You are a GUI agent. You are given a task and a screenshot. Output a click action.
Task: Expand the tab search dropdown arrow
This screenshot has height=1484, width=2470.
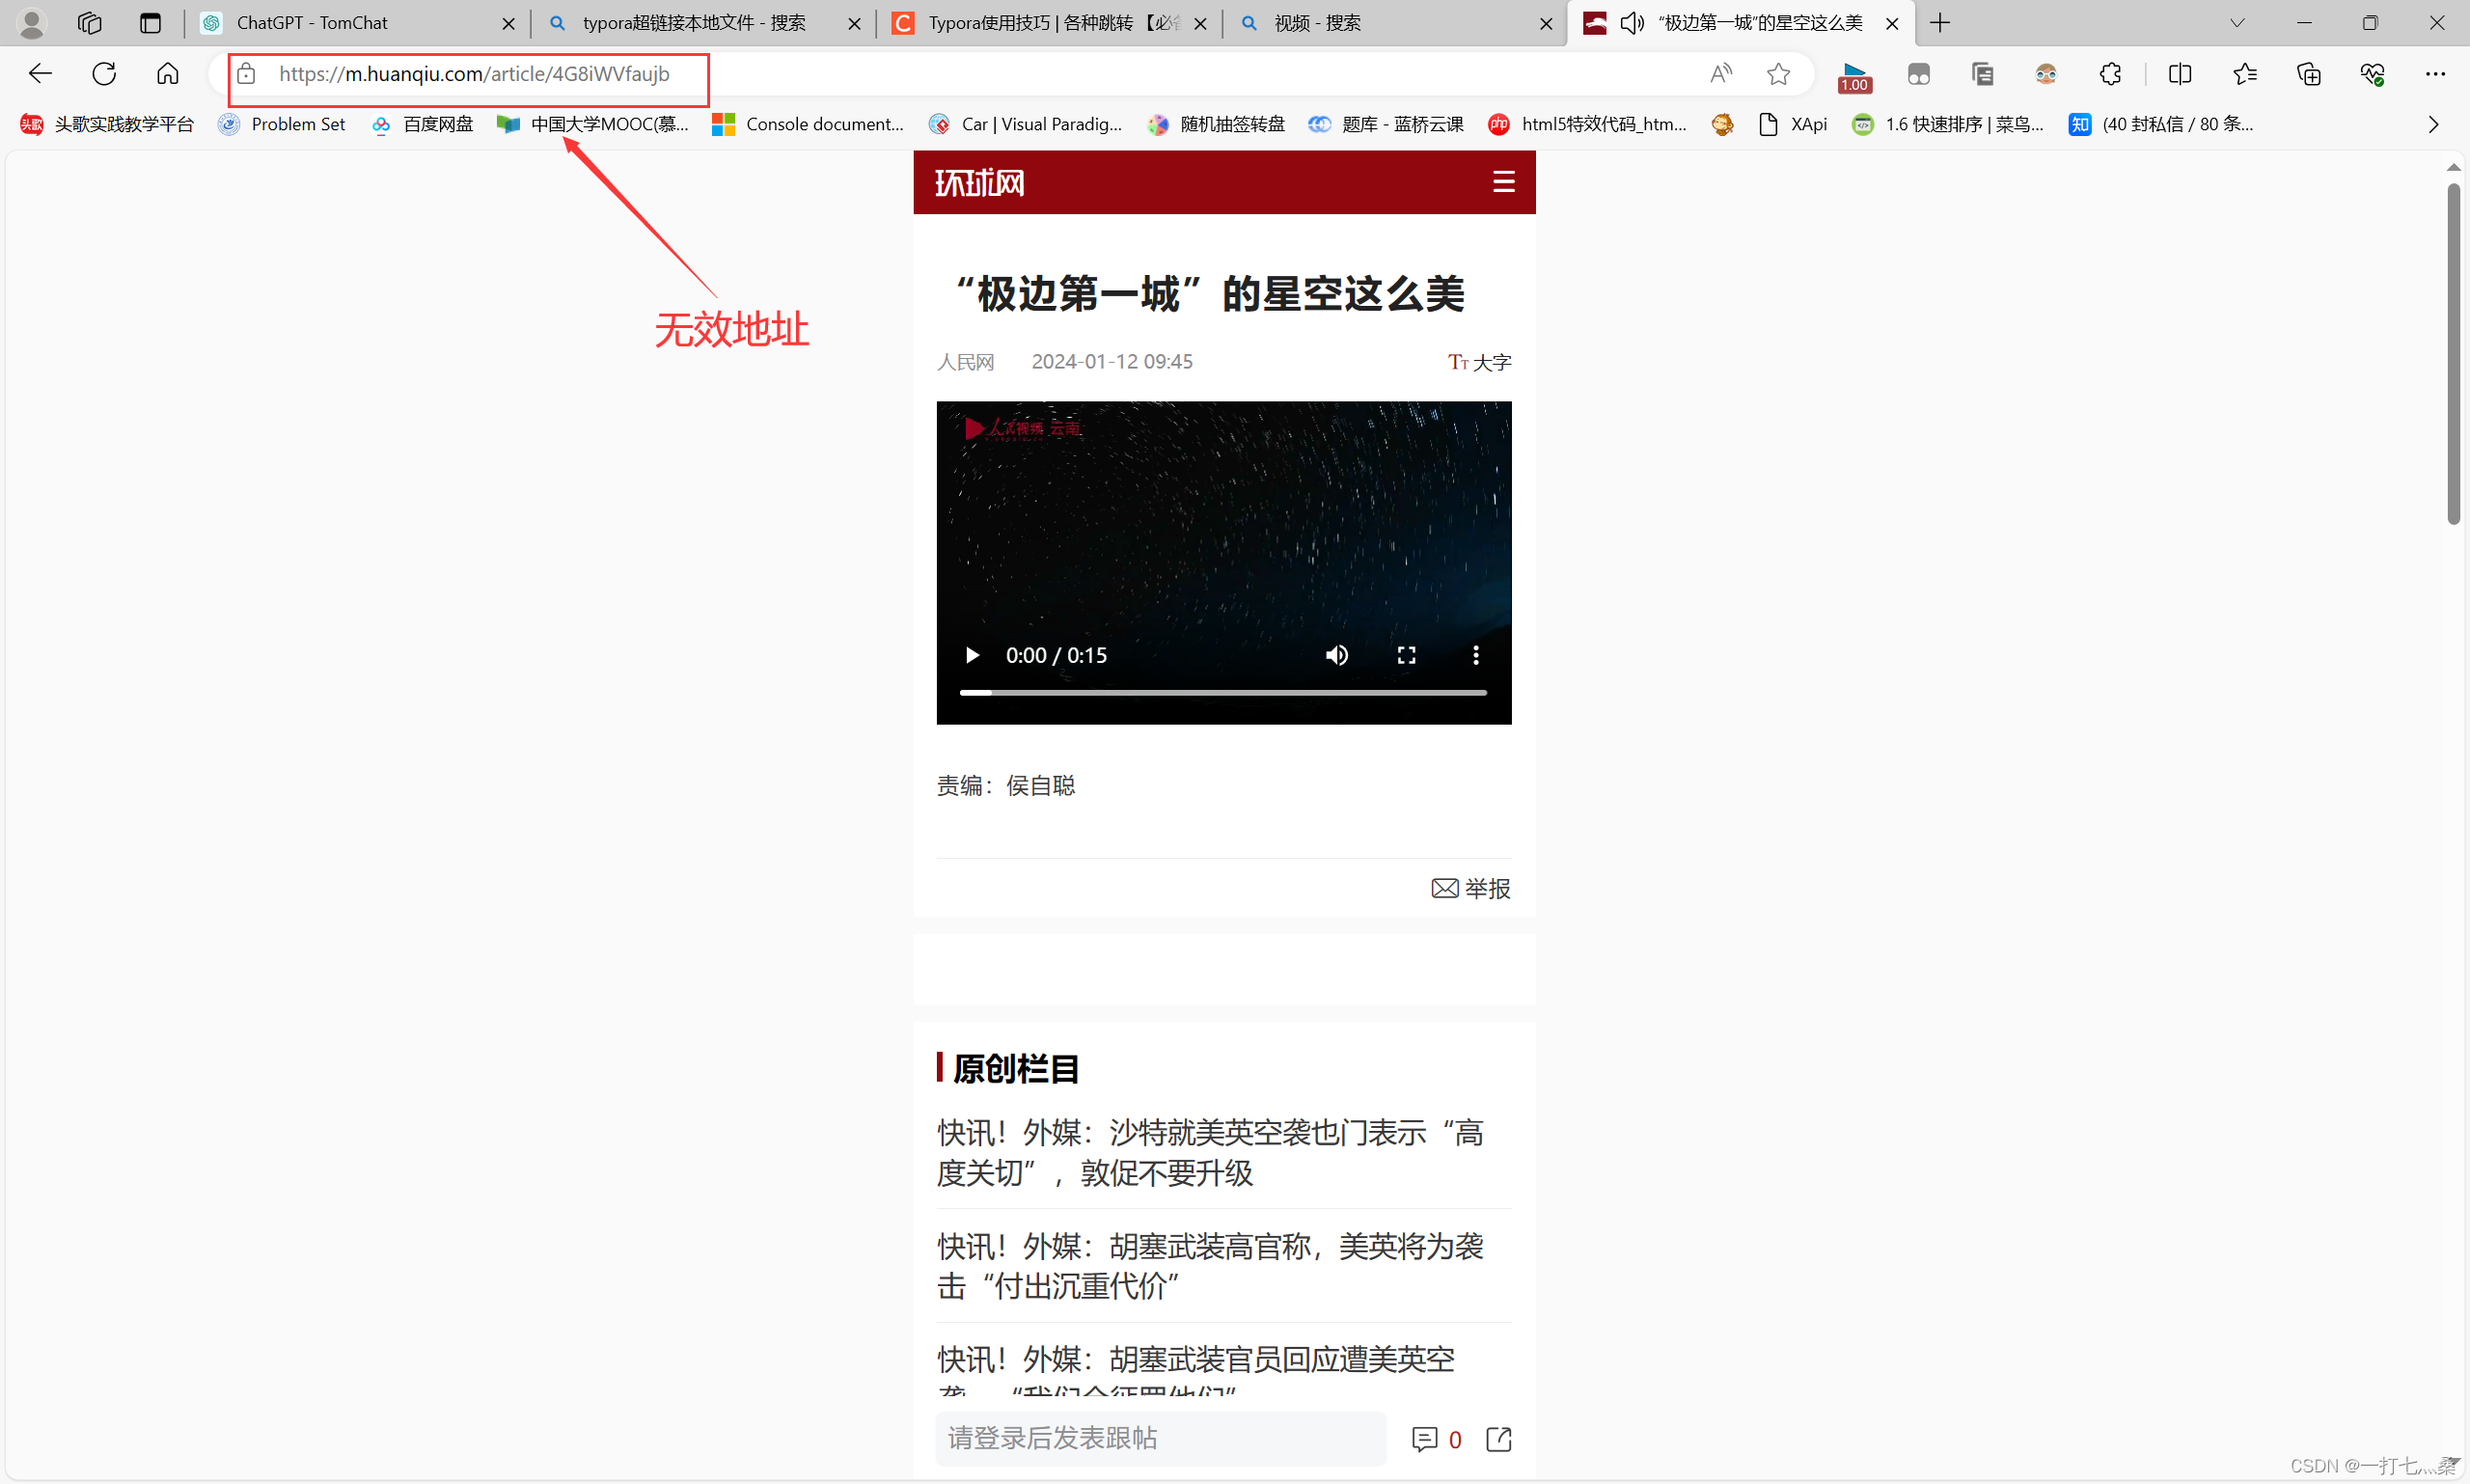[2237, 23]
